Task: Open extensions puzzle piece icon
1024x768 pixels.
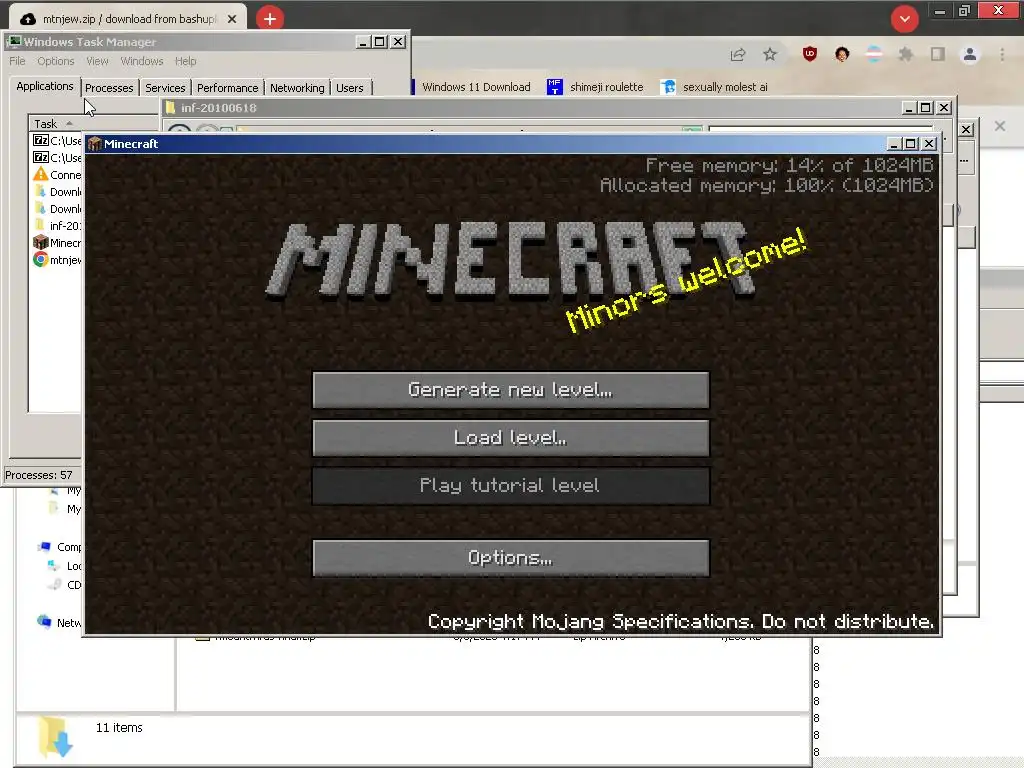Action: [x=905, y=54]
